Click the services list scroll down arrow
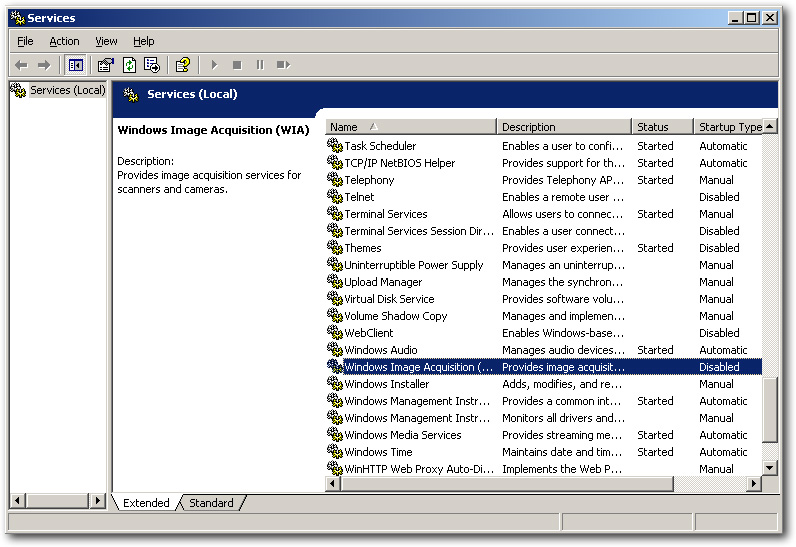The height and width of the screenshot is (547, 796). coord(770,468)
